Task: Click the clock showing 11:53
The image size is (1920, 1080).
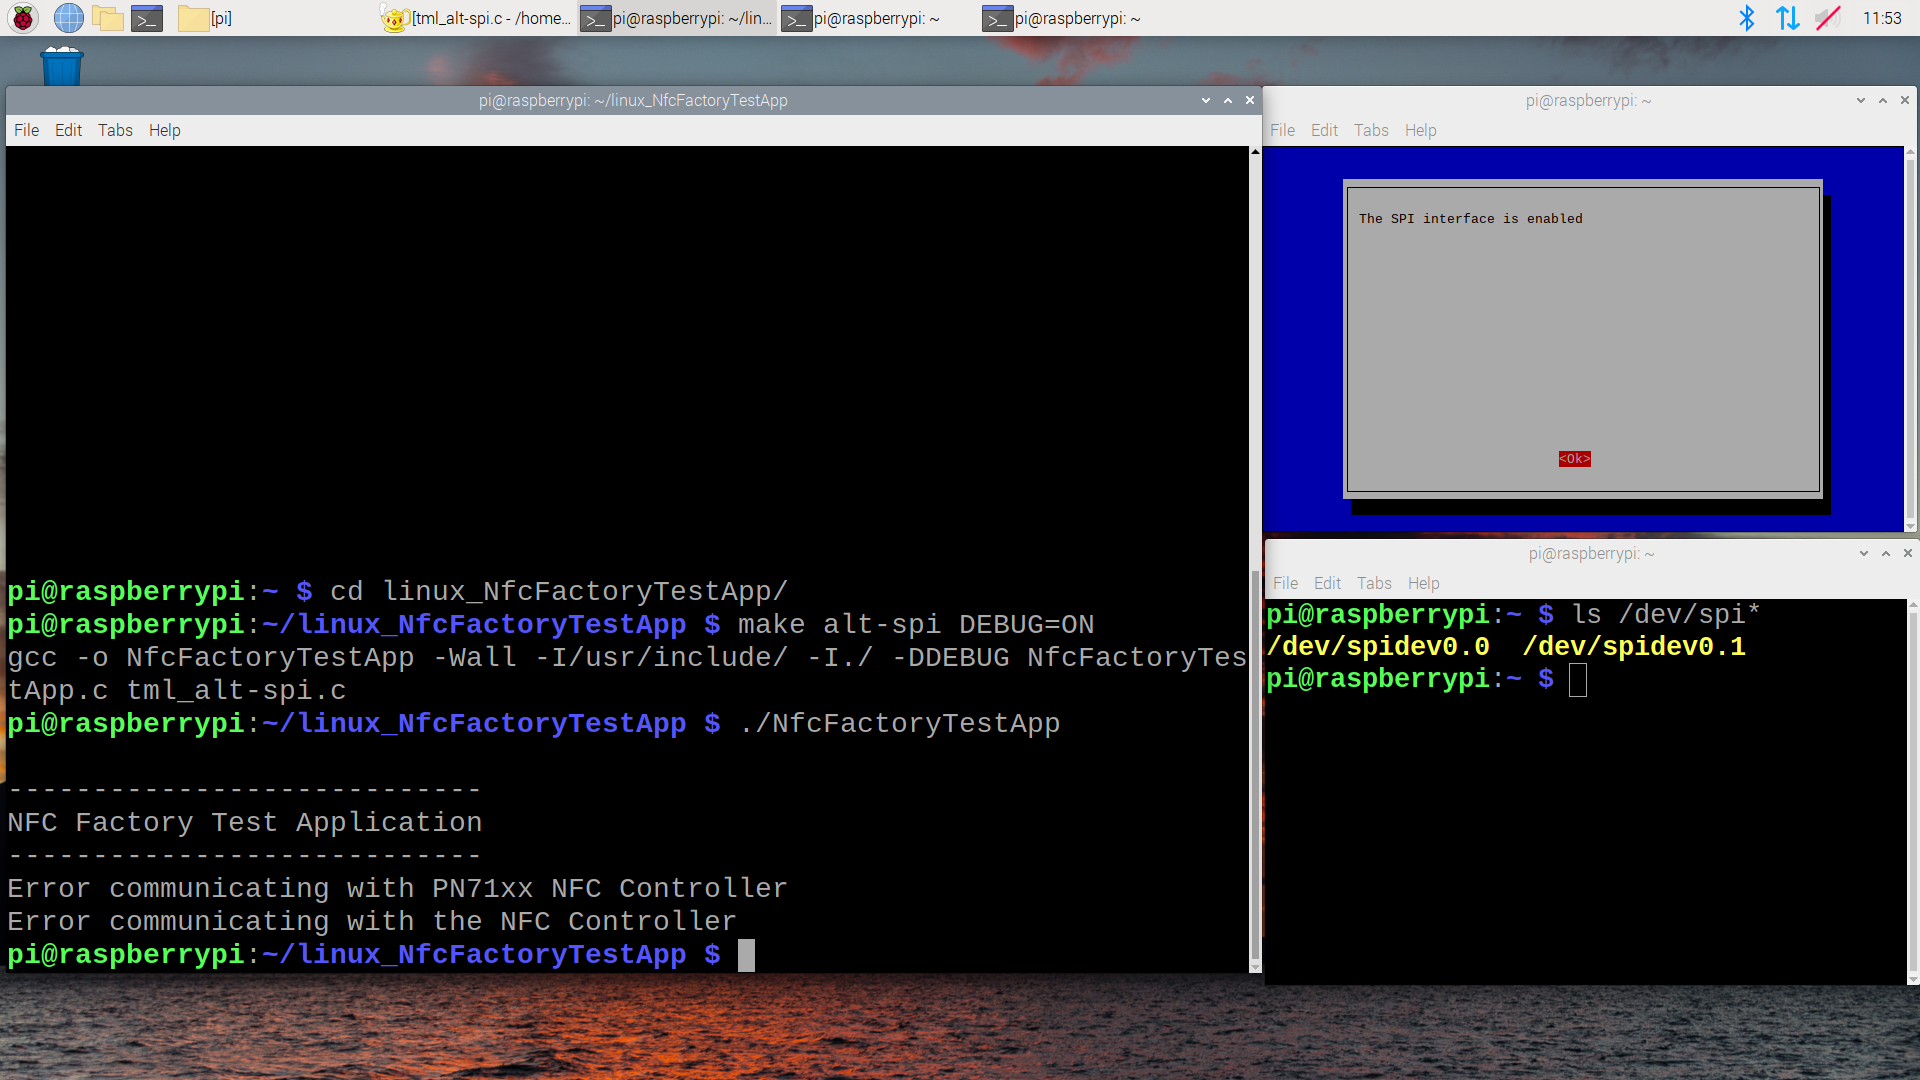Action: [x=1881, y=18]
